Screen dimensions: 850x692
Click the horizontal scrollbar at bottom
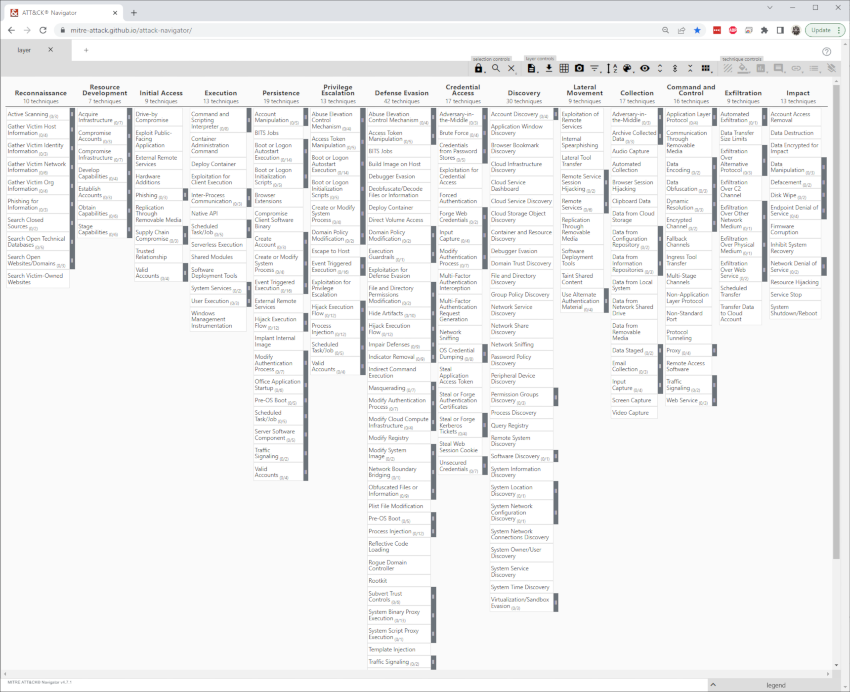[417, 674]
